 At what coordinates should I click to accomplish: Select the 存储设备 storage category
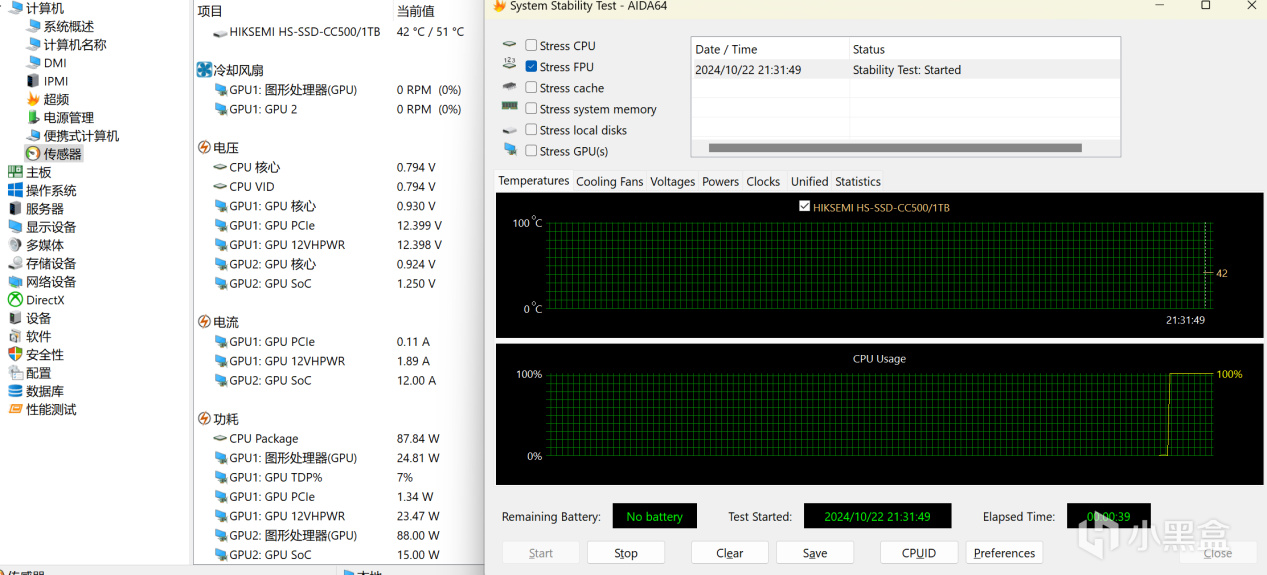(51, 263)
